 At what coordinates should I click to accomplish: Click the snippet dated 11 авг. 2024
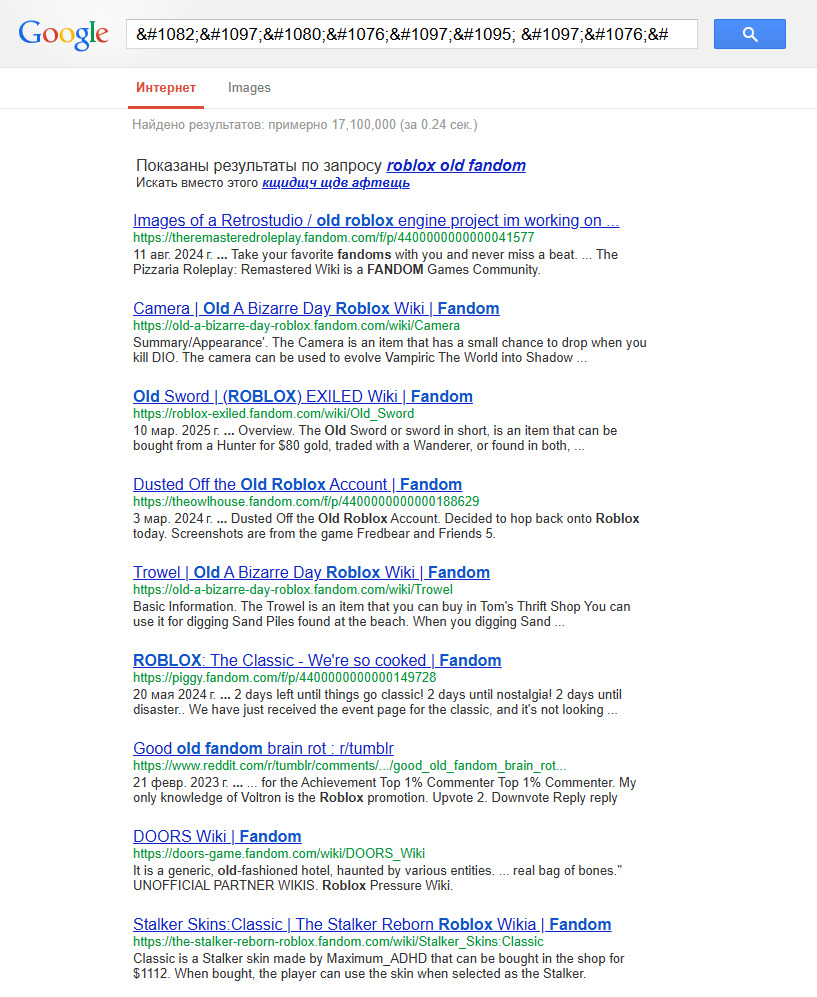(375, 262)
